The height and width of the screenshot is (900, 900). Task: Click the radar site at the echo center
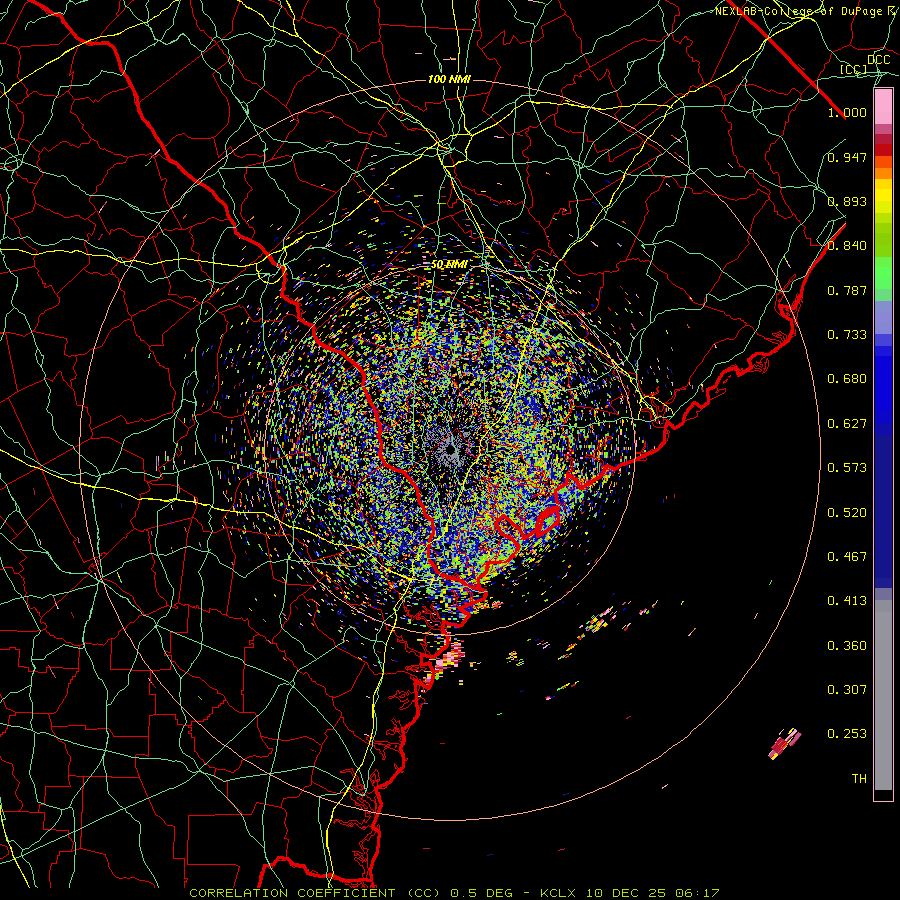coord(452,449)
